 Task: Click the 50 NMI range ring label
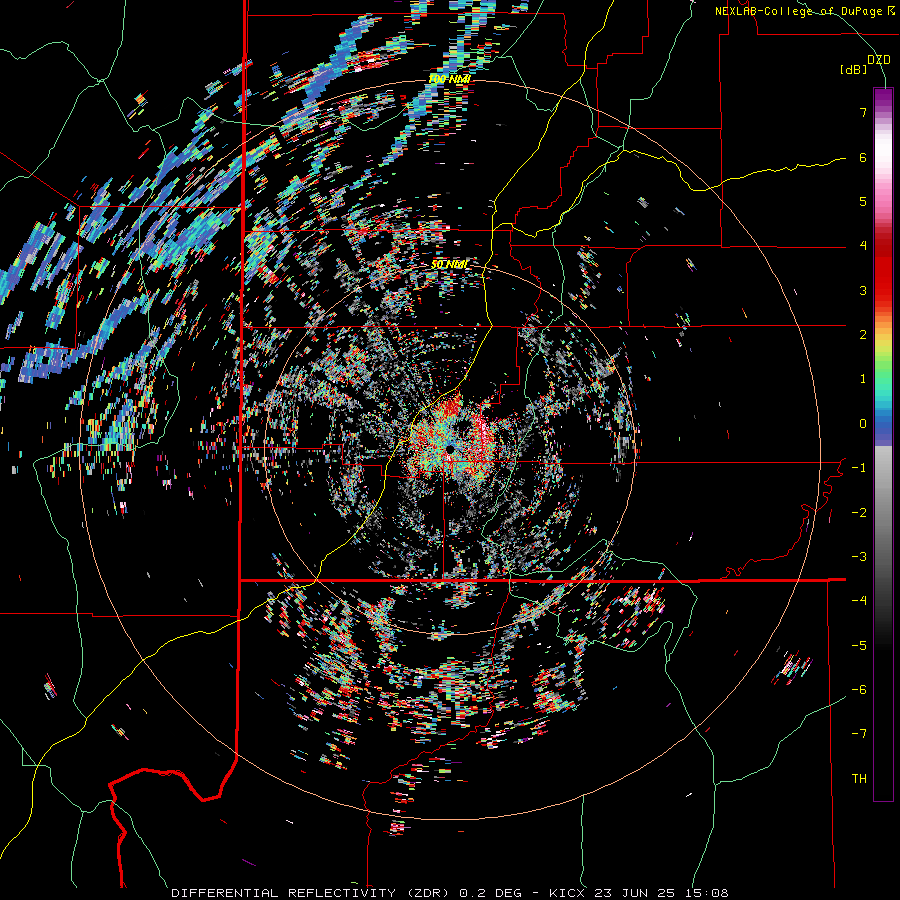coord(449,265)
